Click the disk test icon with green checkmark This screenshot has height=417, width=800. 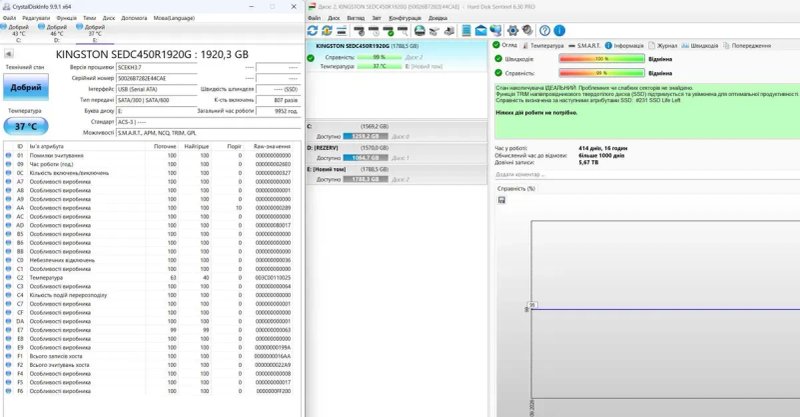pyautogui.click(x=389, y=31)
